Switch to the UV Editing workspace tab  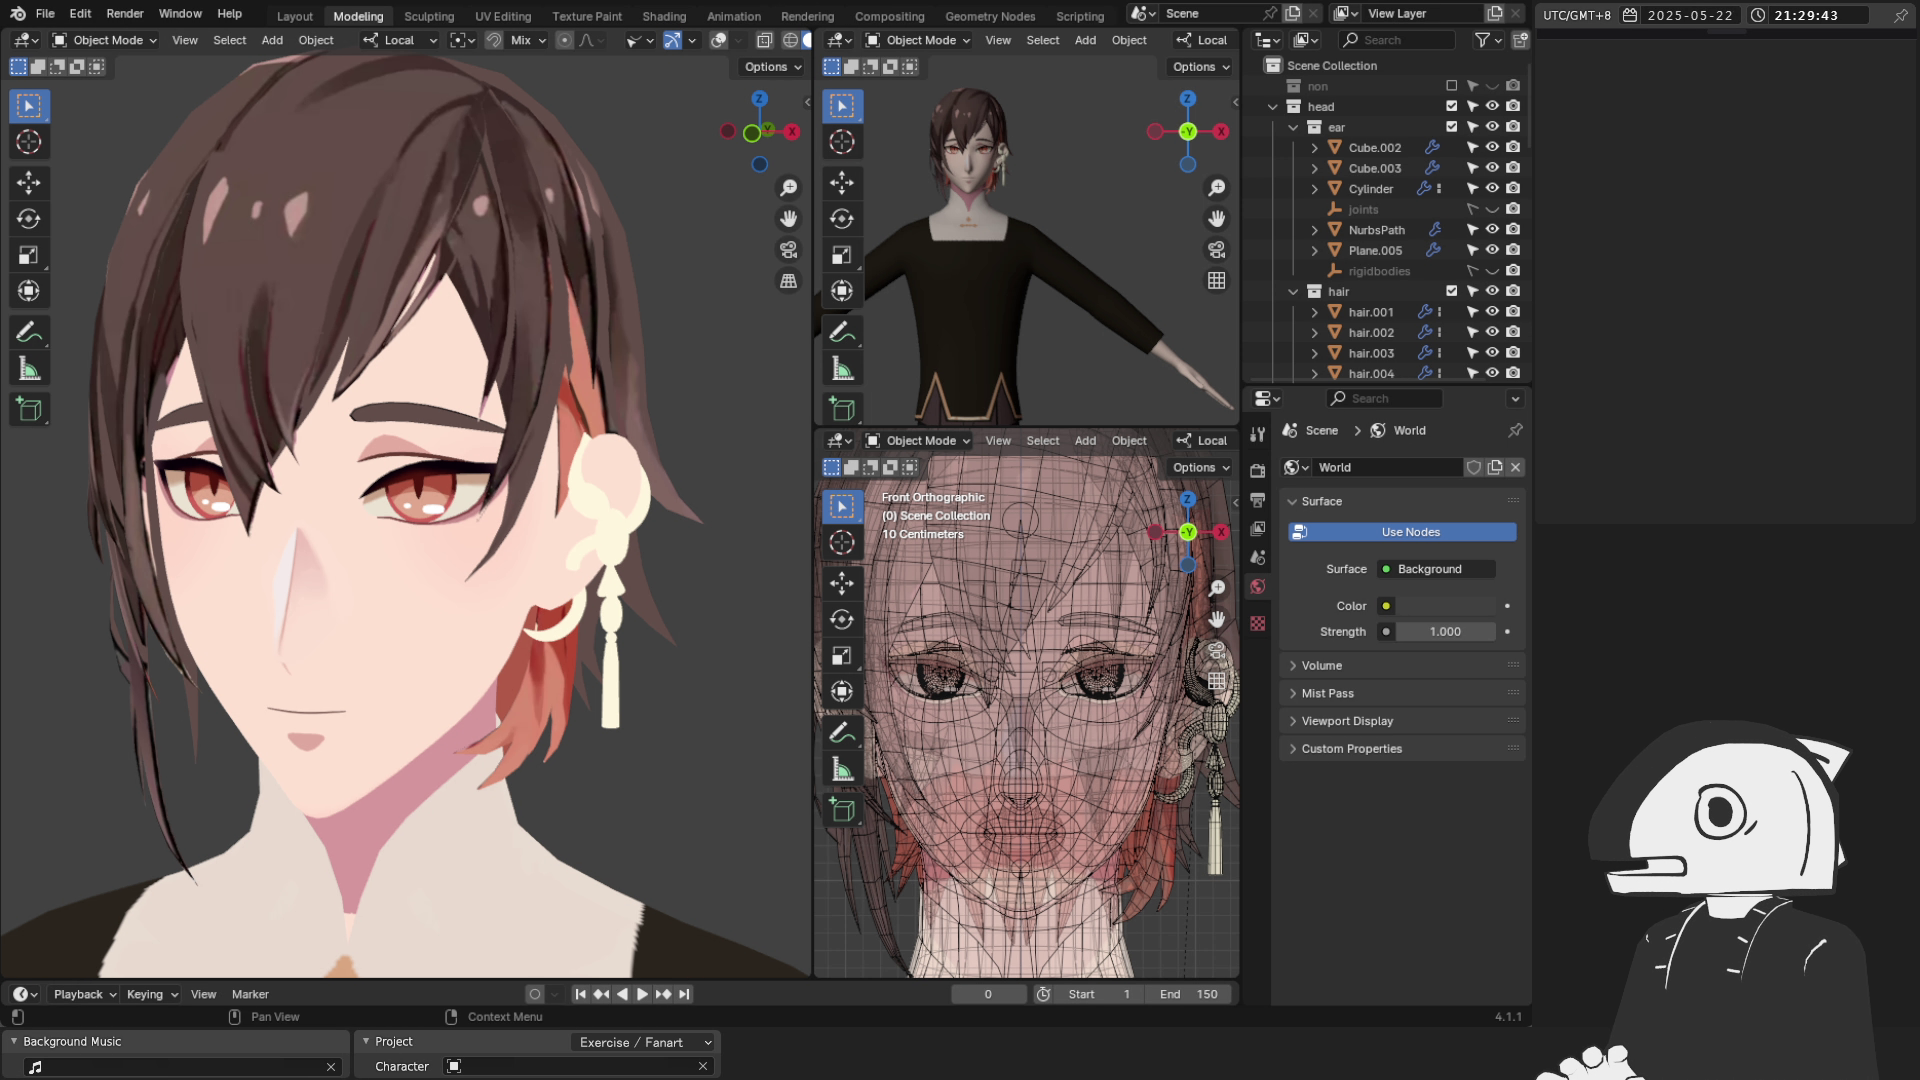tap(503, 16)
